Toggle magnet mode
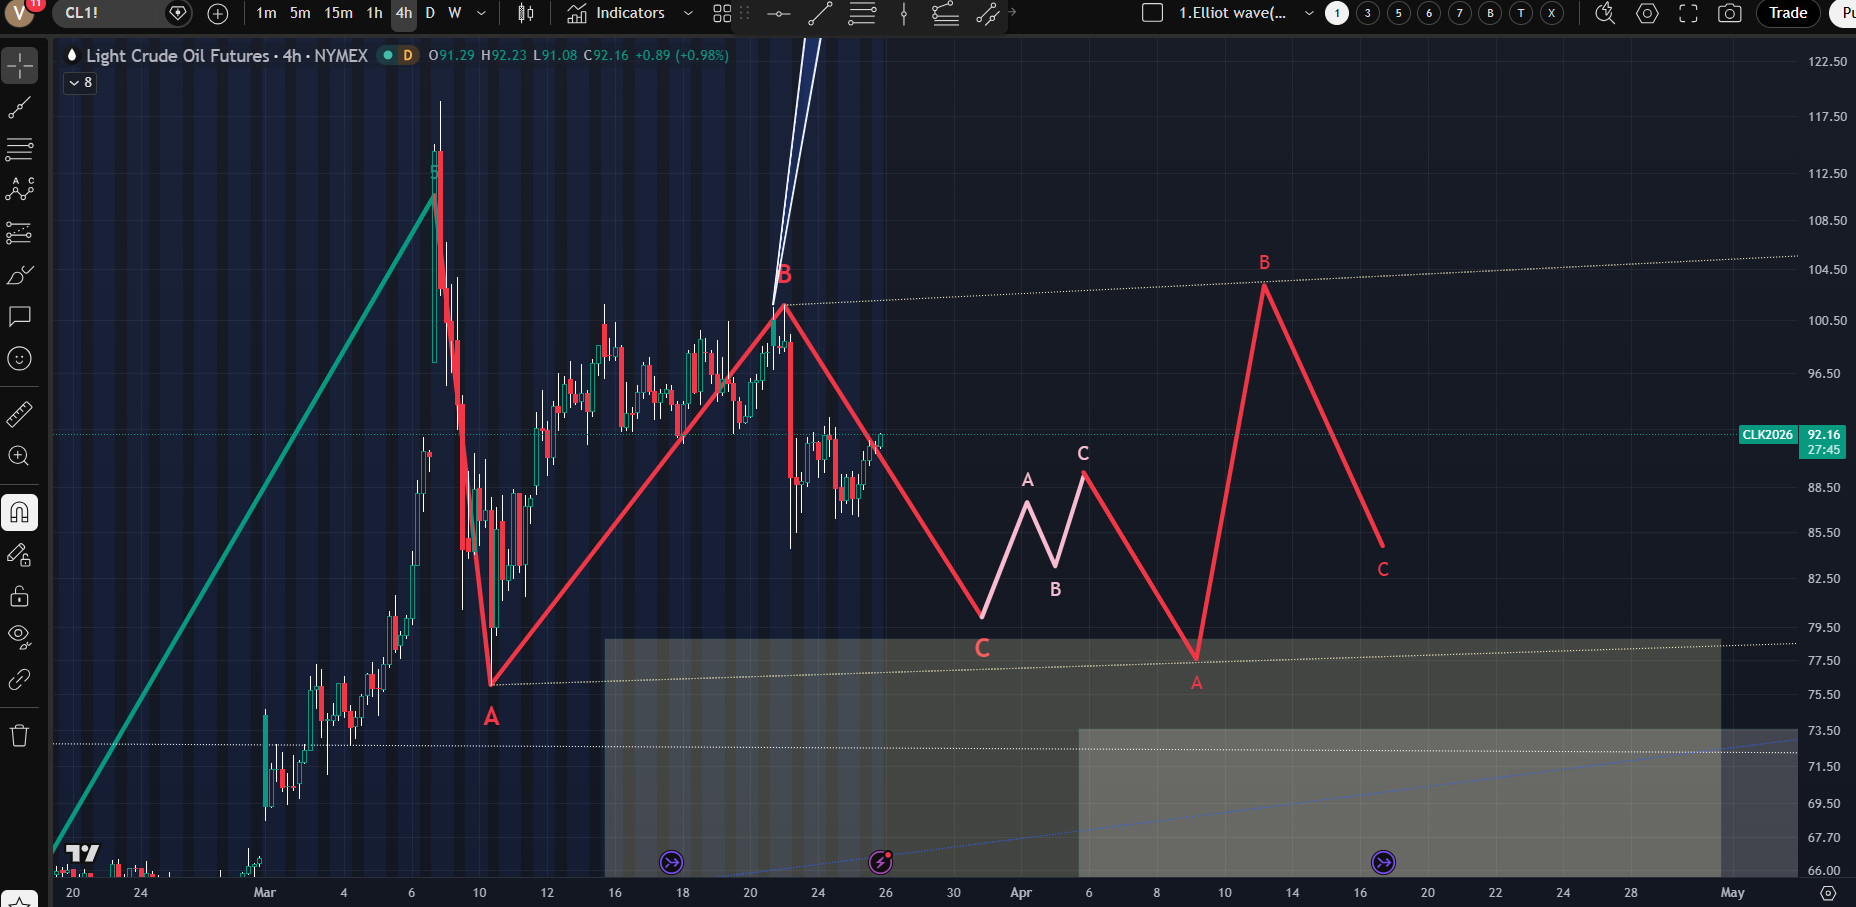1856x907 pixels. pos(19,513)
